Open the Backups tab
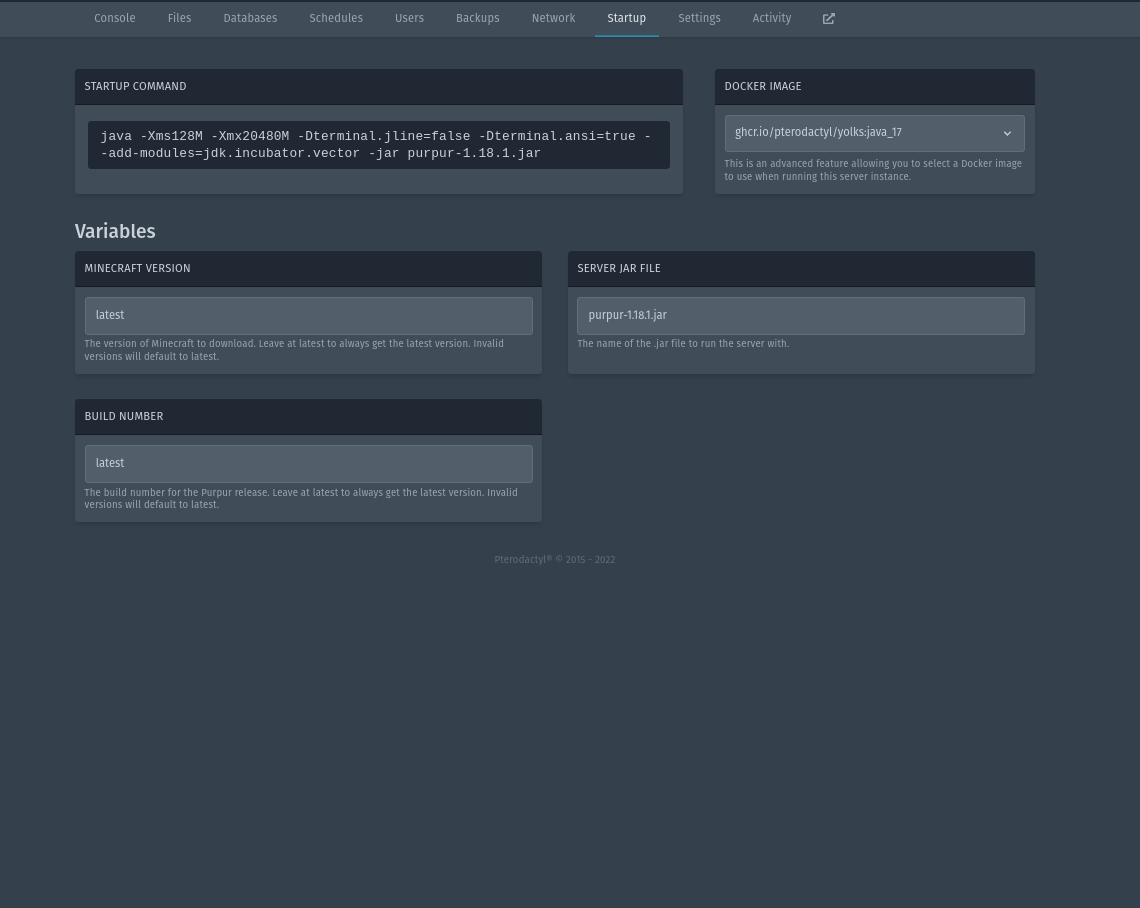Viewport: 1140px width, 908px height. coord(478,19)
